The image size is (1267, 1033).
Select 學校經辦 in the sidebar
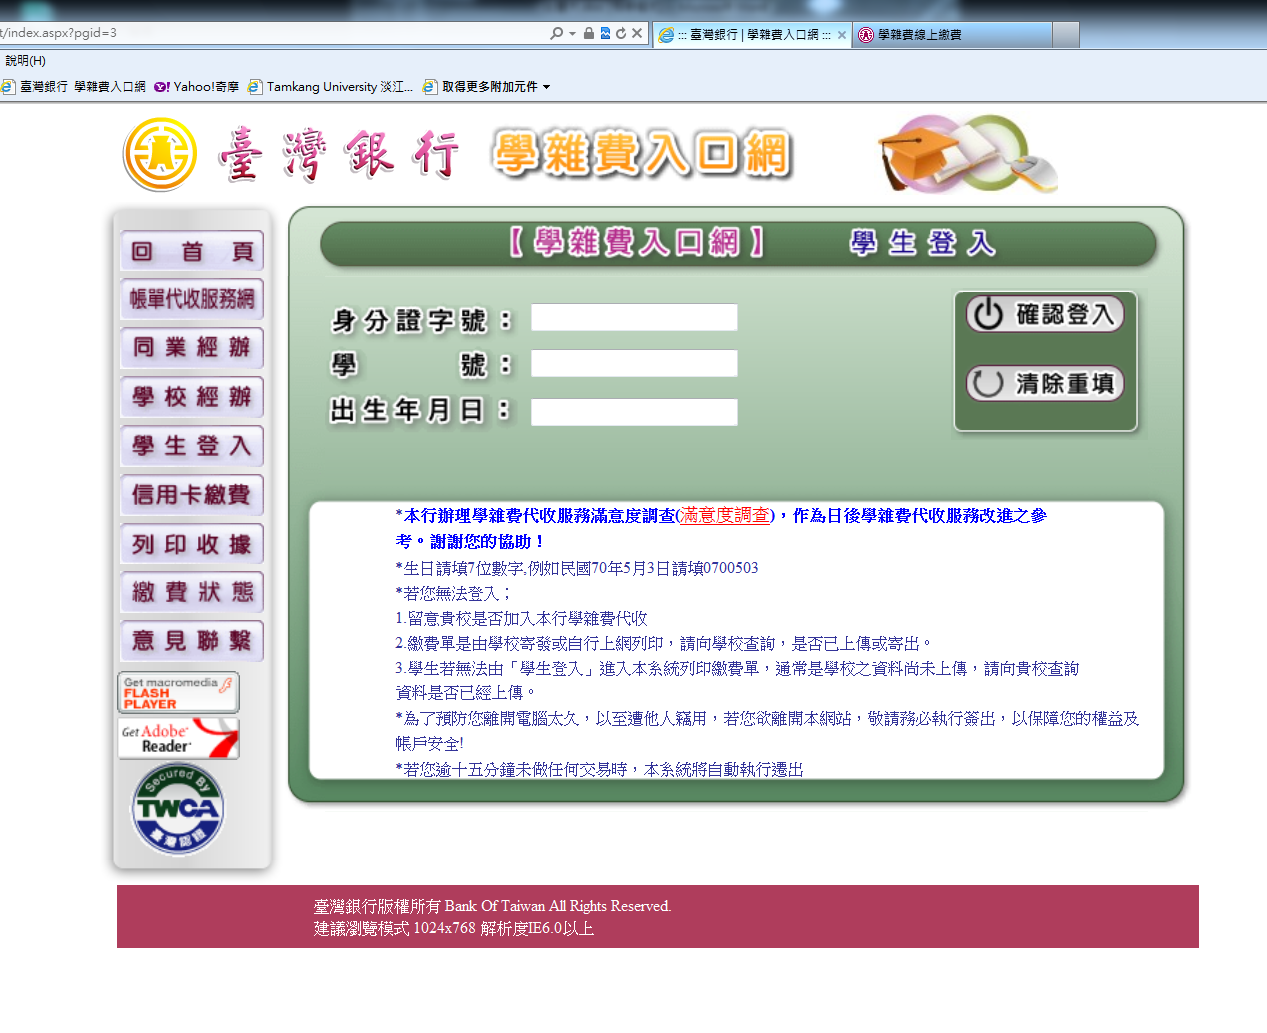click(x=192, y=397)
